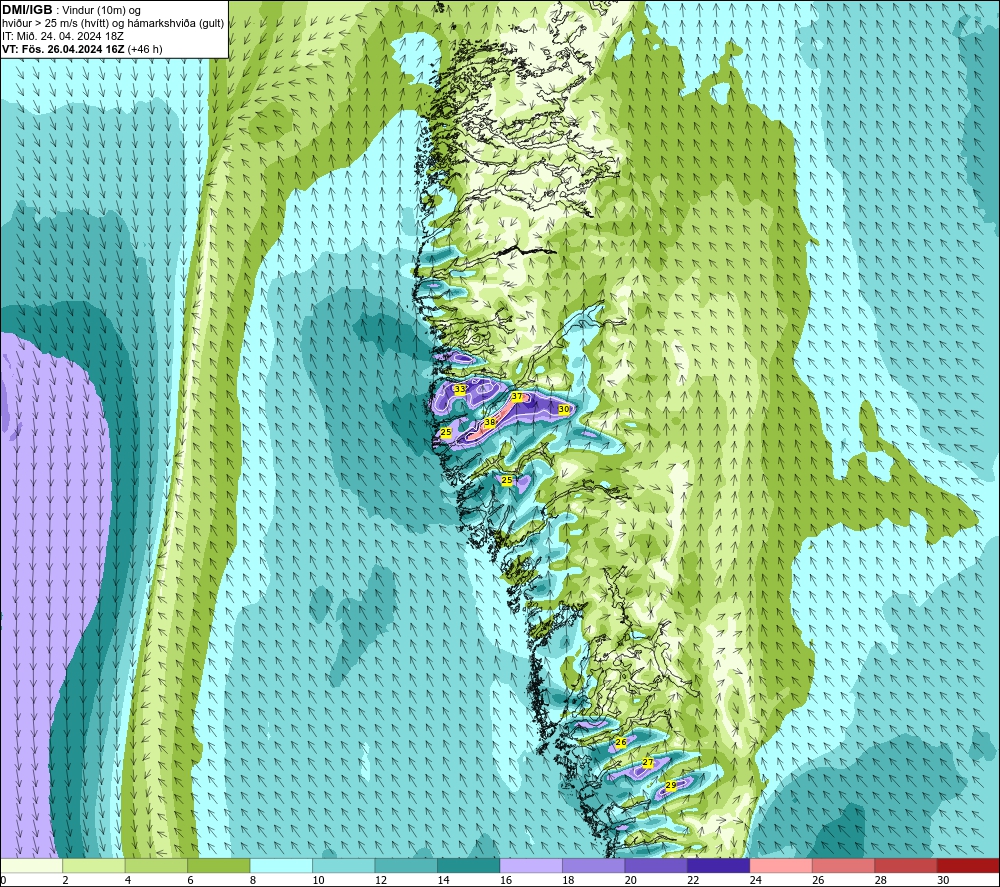Click the 'IT: Mið. 24. 04. 2024 18Z' line
The image size is (1000, 887).
tap(62, 36)
